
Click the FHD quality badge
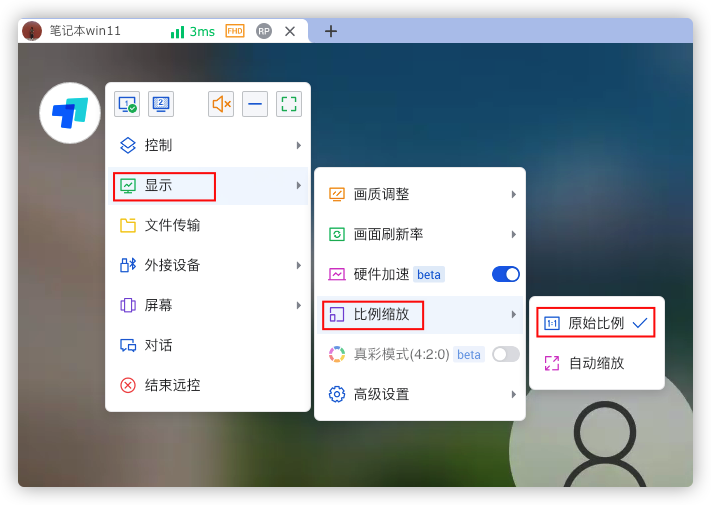(x=235, y=31)
